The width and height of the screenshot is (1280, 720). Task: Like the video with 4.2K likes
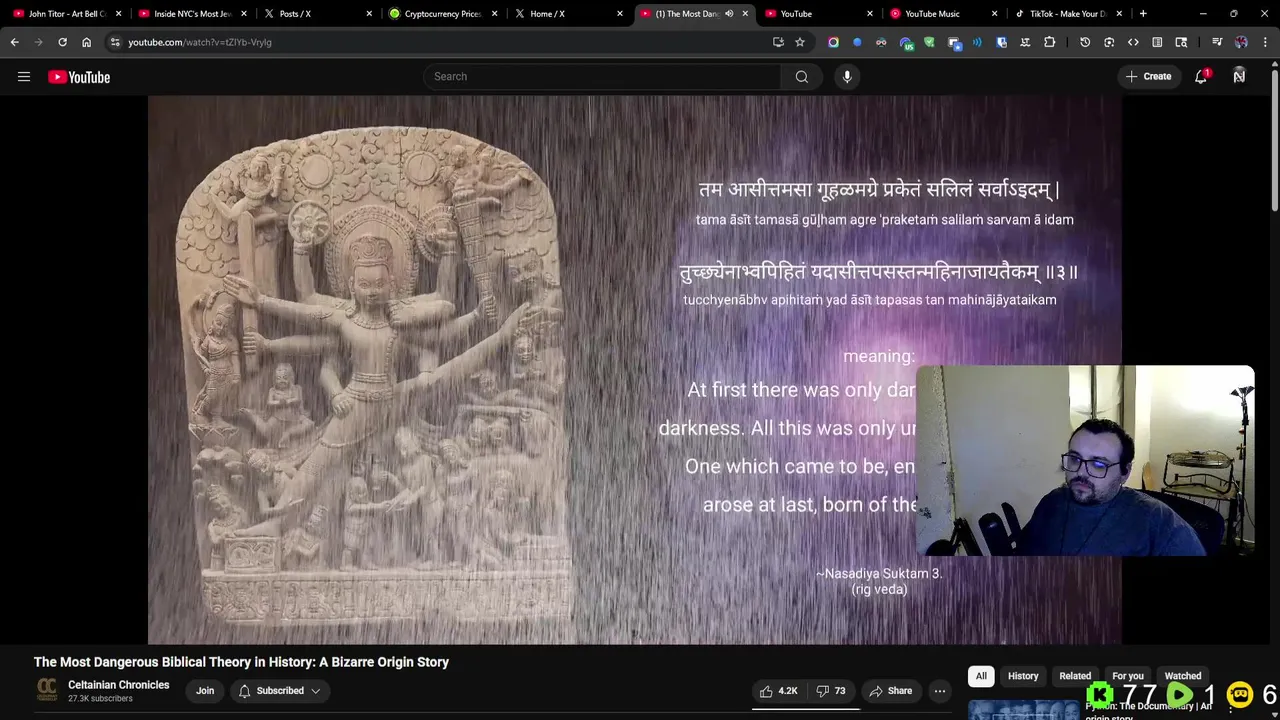click(779, 691)
